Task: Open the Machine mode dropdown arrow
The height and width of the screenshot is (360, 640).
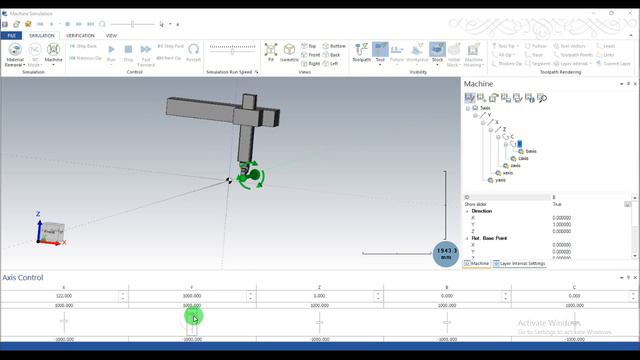Action: pos(53,65)
